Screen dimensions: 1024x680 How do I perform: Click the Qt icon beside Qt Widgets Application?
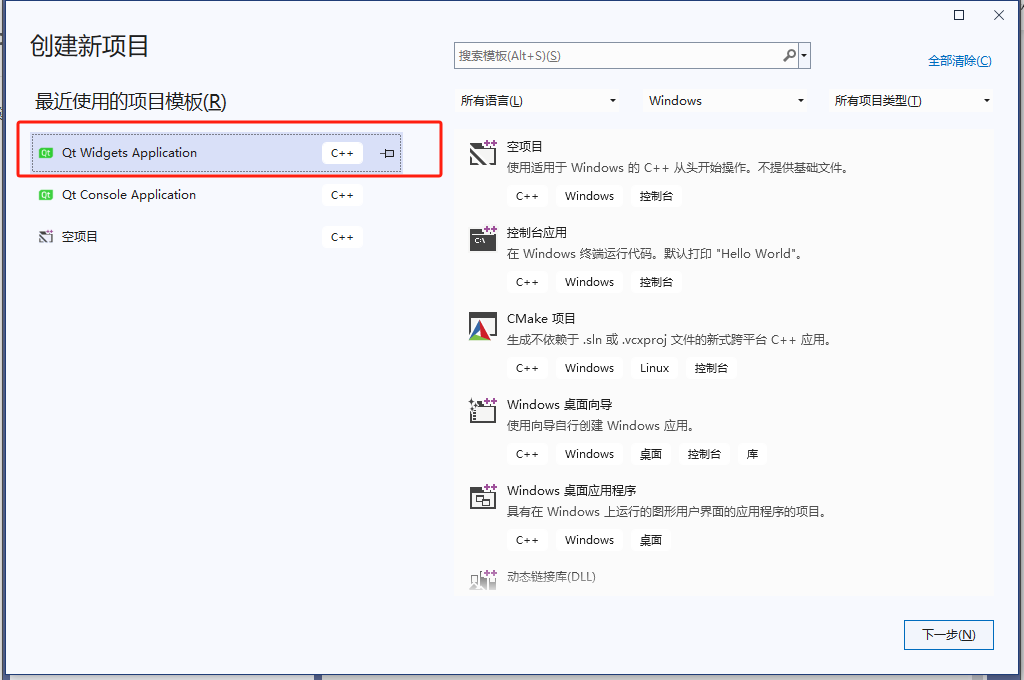pos(46,153)
